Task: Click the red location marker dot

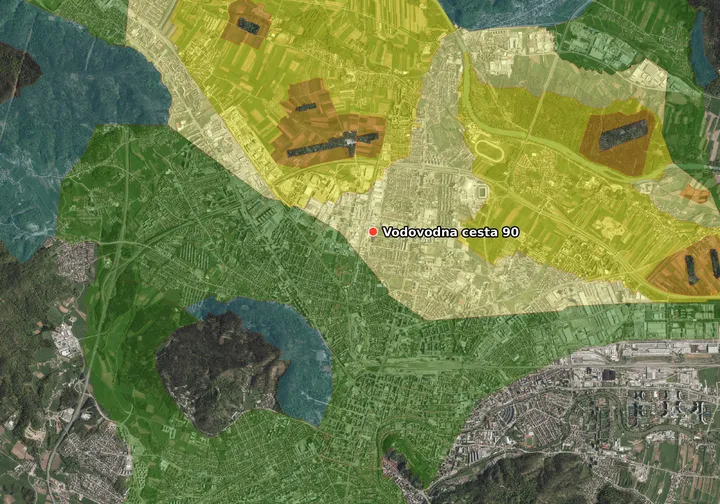Action: 373,232
